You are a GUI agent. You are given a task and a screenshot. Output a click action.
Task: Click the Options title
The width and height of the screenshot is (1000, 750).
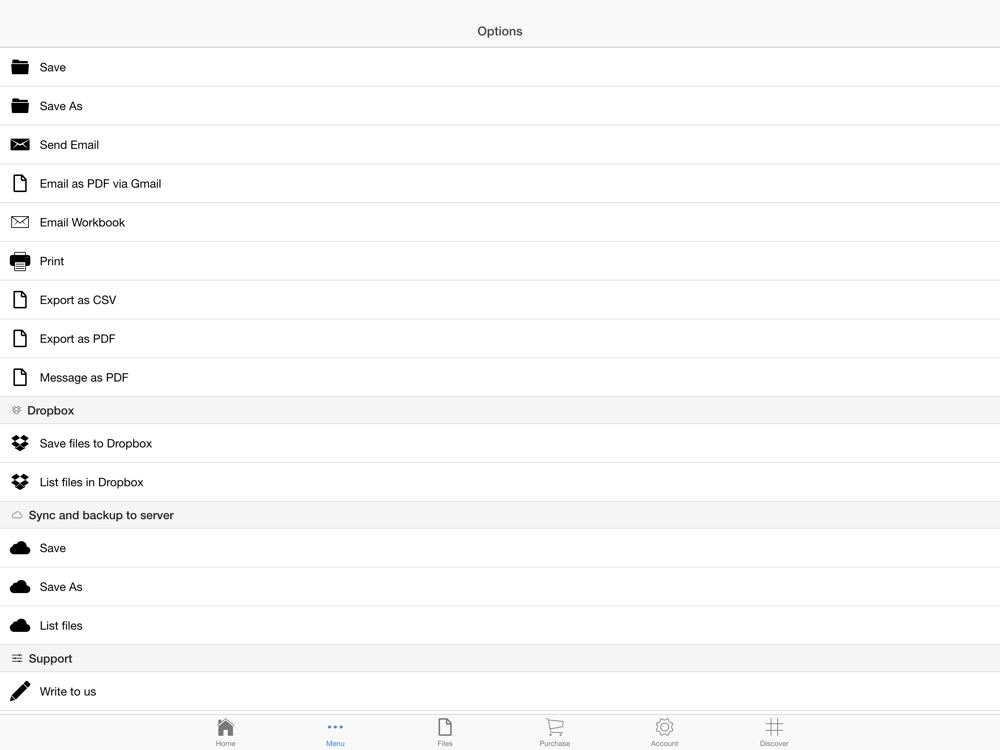(499, 31)
